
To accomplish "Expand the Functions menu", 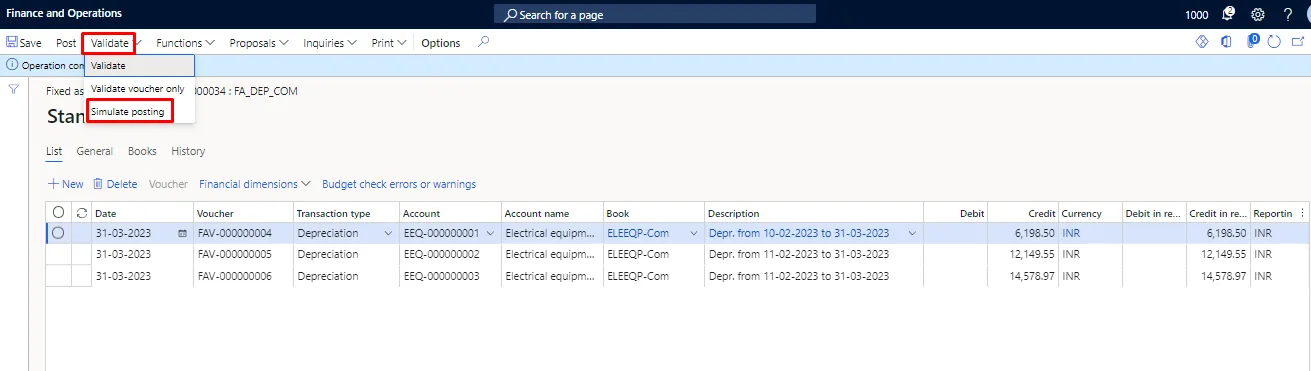I will click(186, 43).
